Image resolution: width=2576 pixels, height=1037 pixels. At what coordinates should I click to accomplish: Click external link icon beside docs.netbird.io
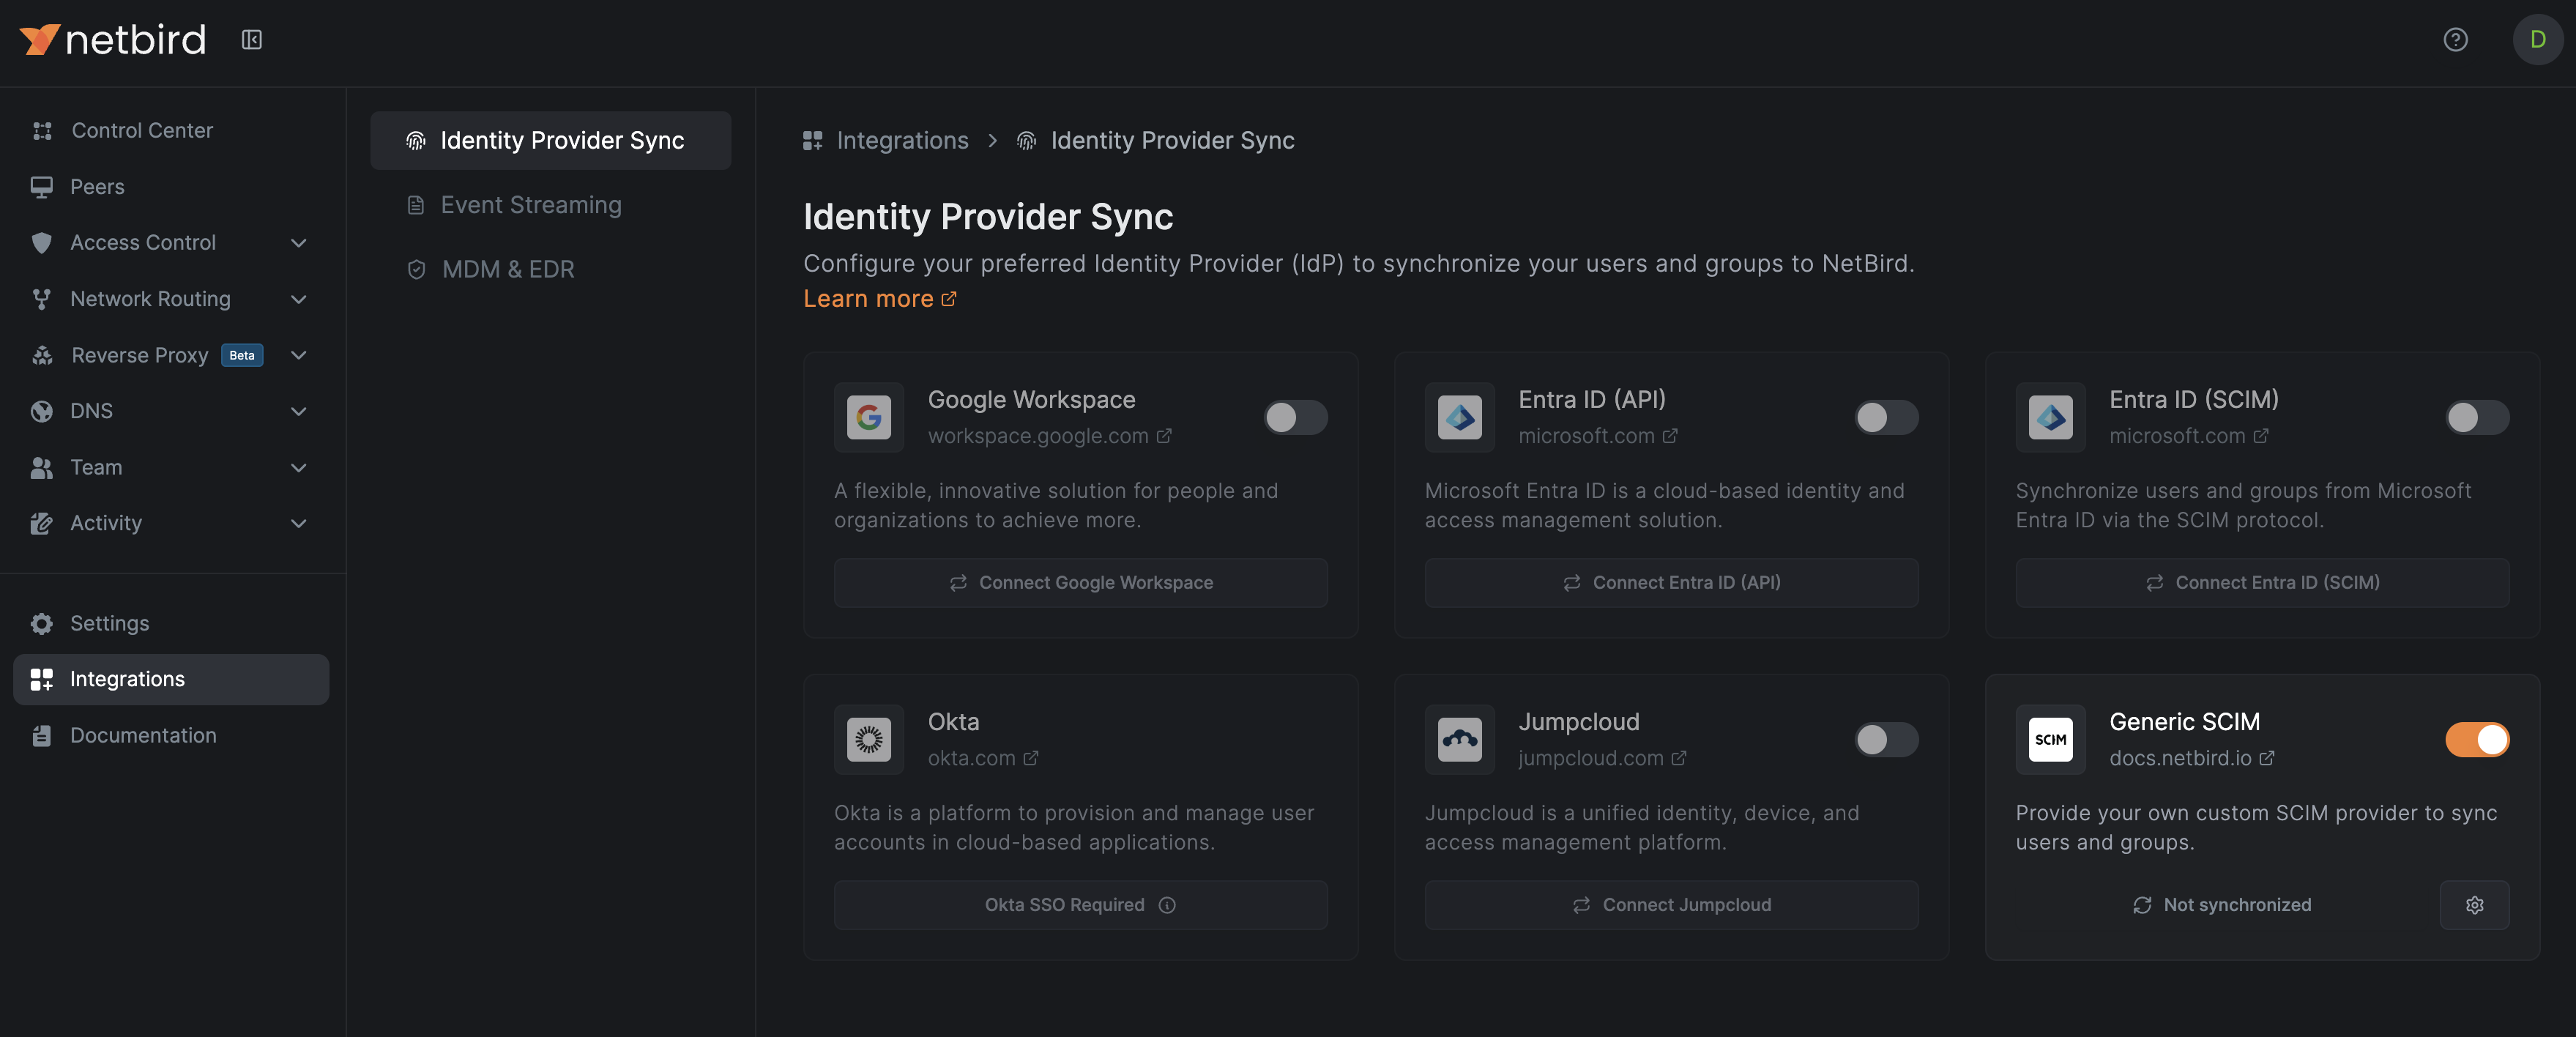coord(2267,758)
